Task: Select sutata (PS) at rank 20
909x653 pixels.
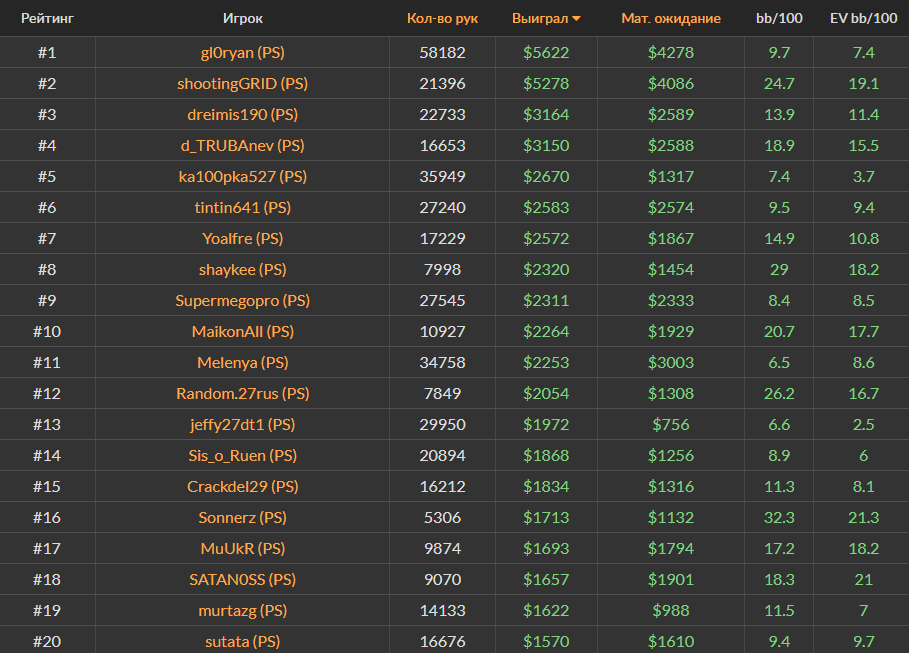Action: click(242, 641)
